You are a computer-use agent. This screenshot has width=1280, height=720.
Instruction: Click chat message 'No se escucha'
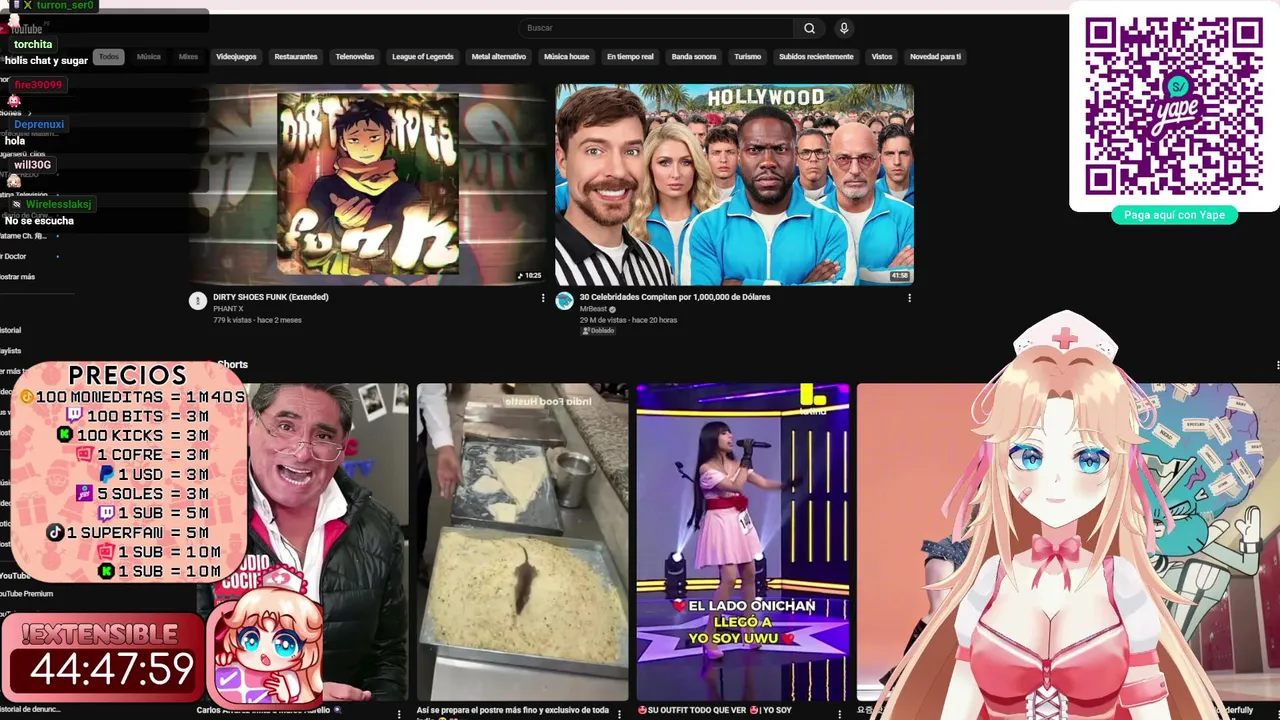click(39, 221)
